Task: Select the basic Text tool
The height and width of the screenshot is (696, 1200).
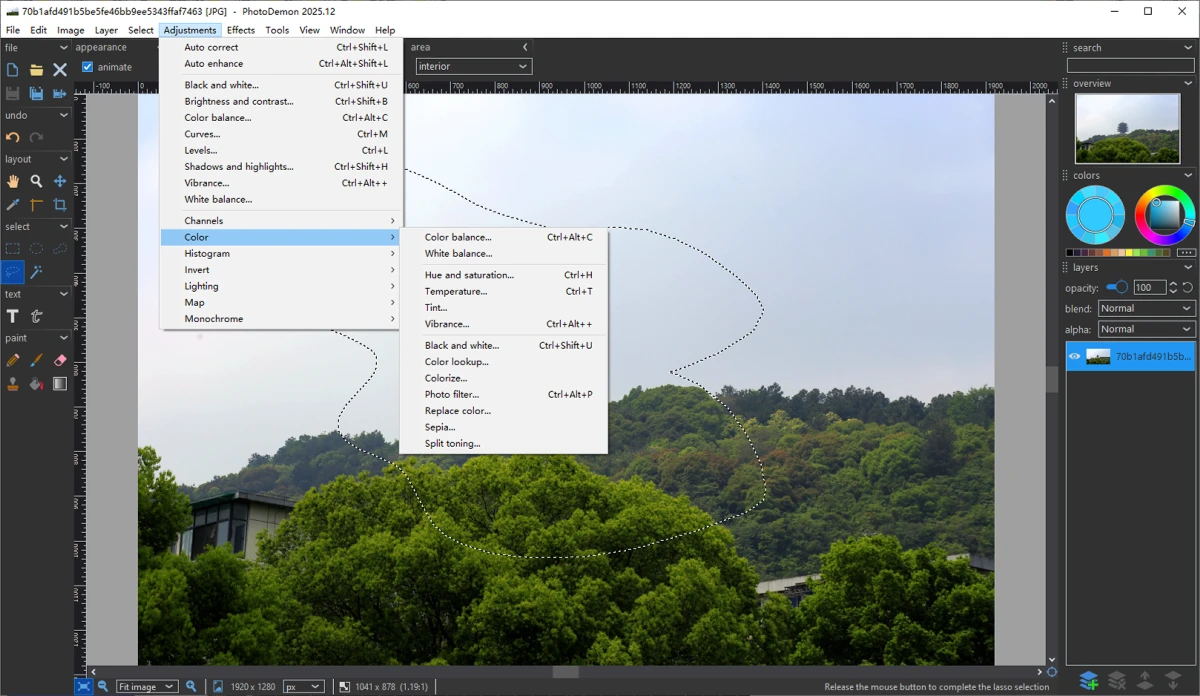Action: [12, 316]
